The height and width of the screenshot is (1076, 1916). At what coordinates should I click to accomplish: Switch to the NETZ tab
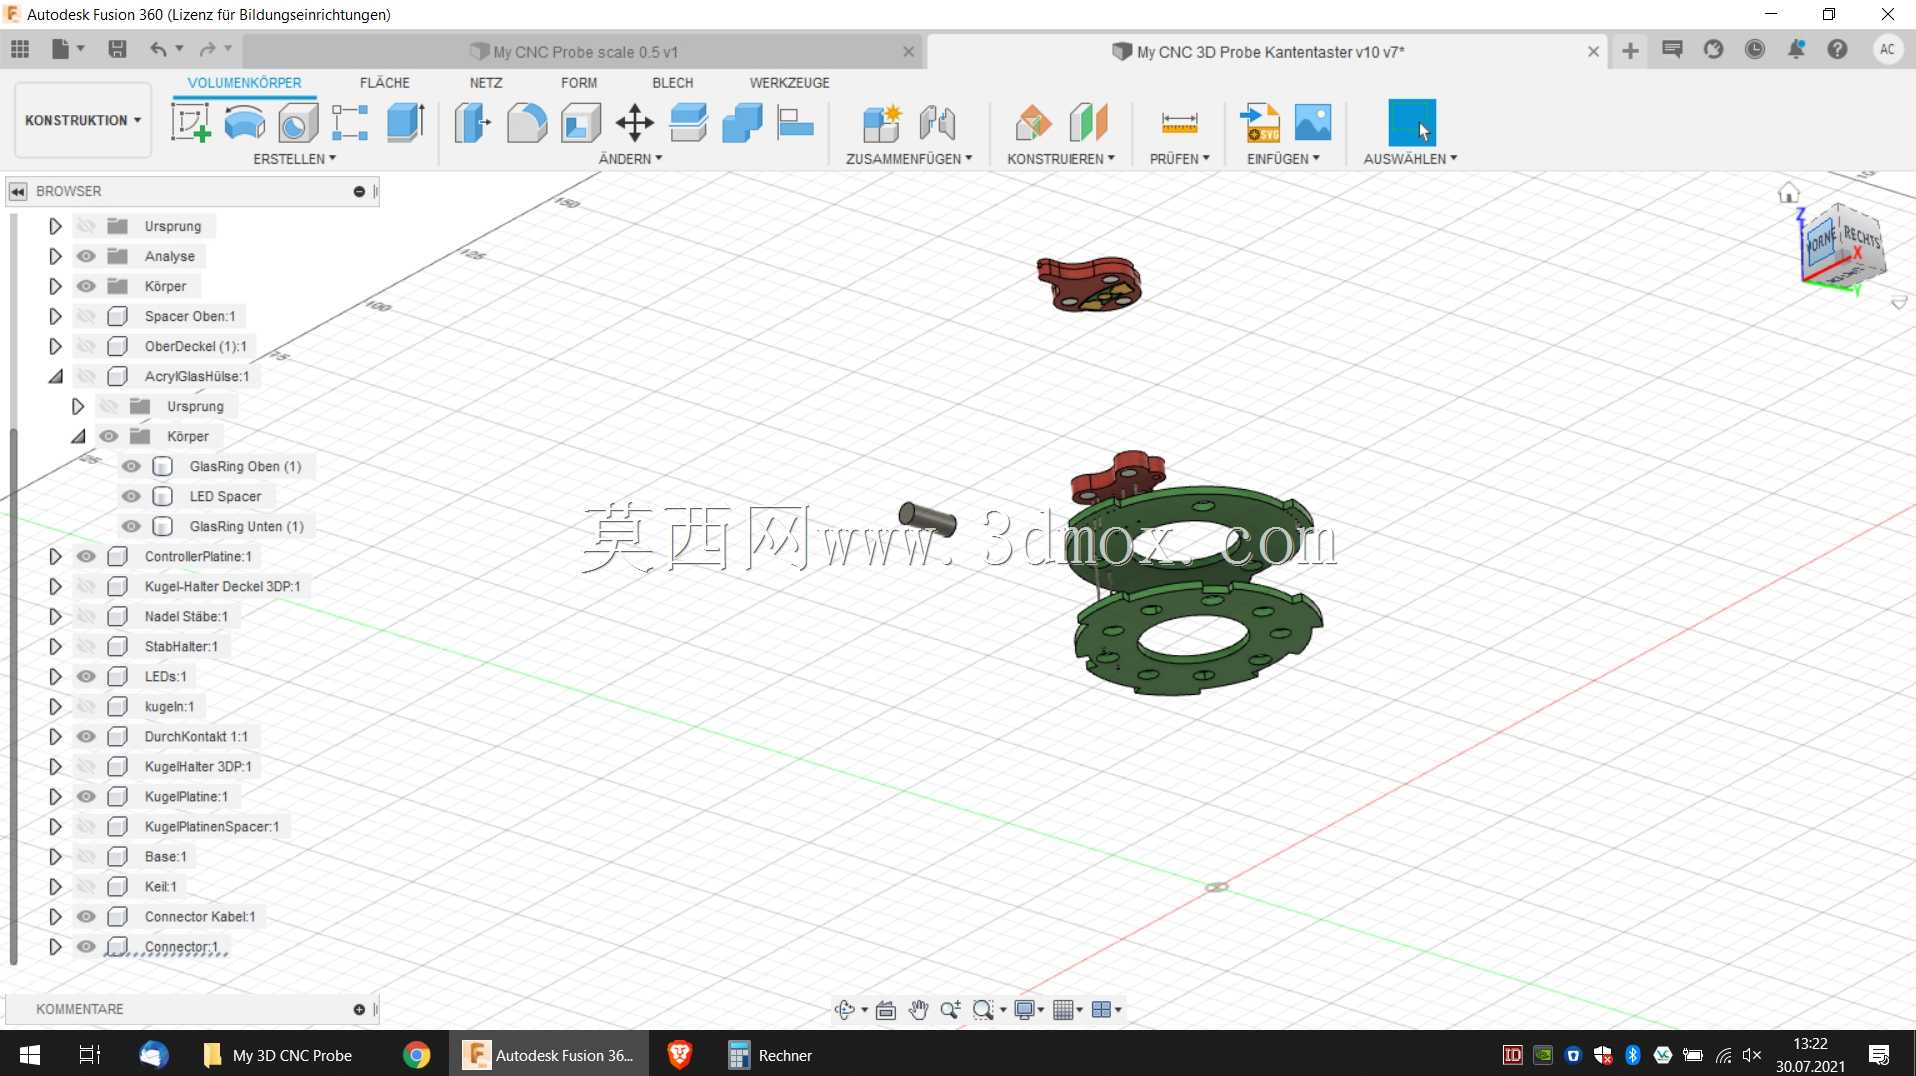486,83
